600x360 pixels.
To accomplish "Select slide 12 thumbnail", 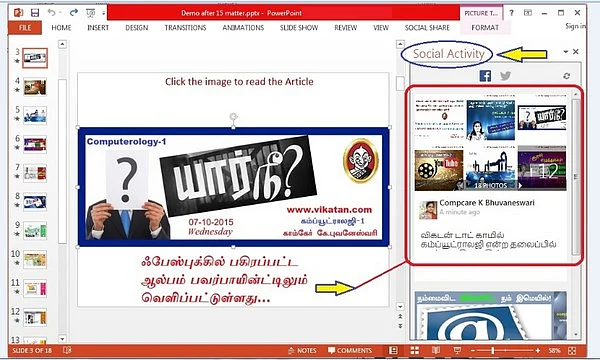I will (35, 317).
